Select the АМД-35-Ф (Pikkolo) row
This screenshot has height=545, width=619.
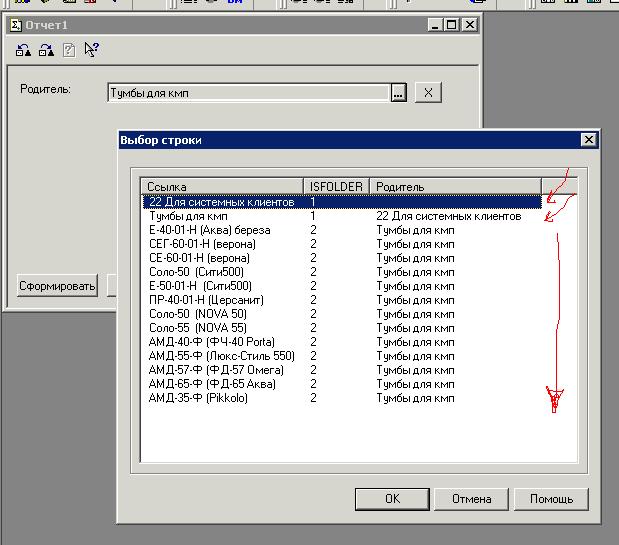click(198, 398)
